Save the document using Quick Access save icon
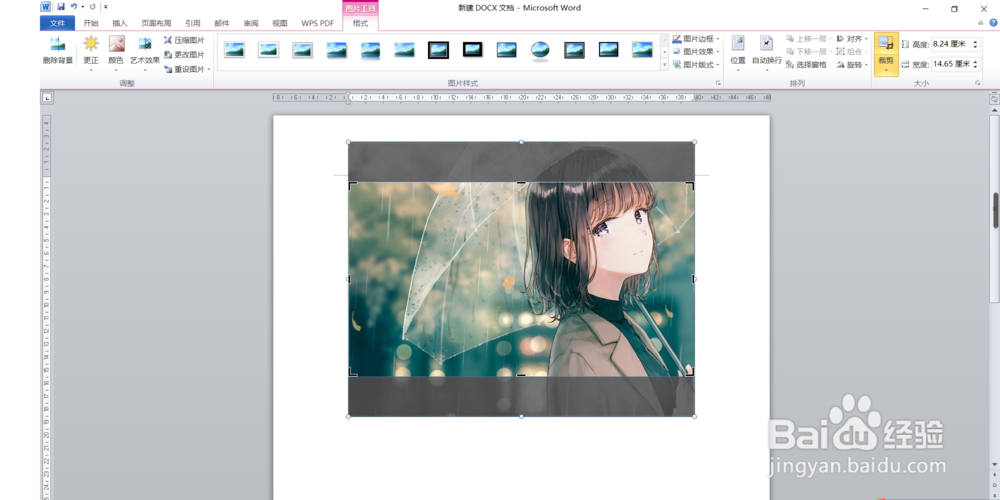 (x=61, y=7)
